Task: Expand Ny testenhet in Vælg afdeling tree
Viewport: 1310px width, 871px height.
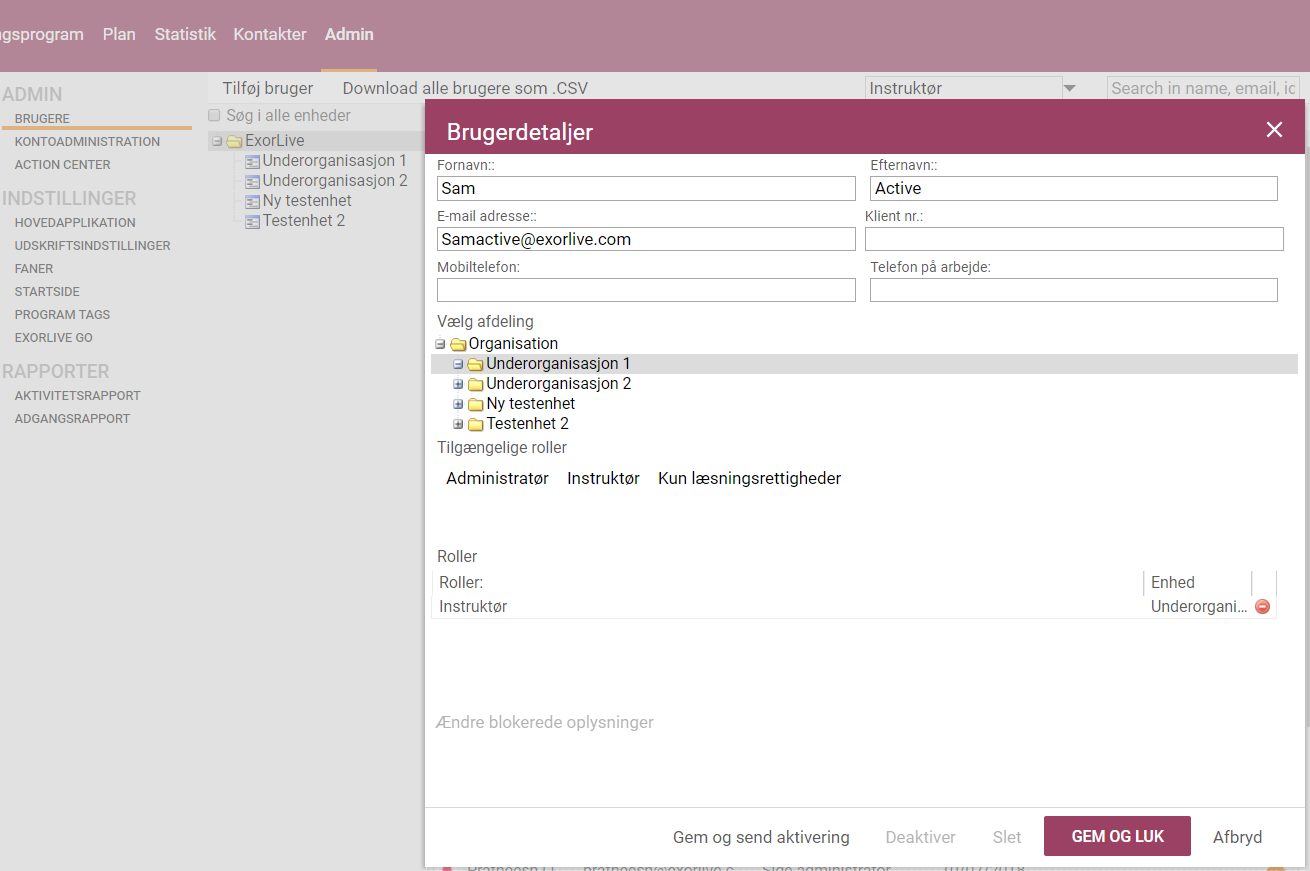Action: click(x=458, y=404)
